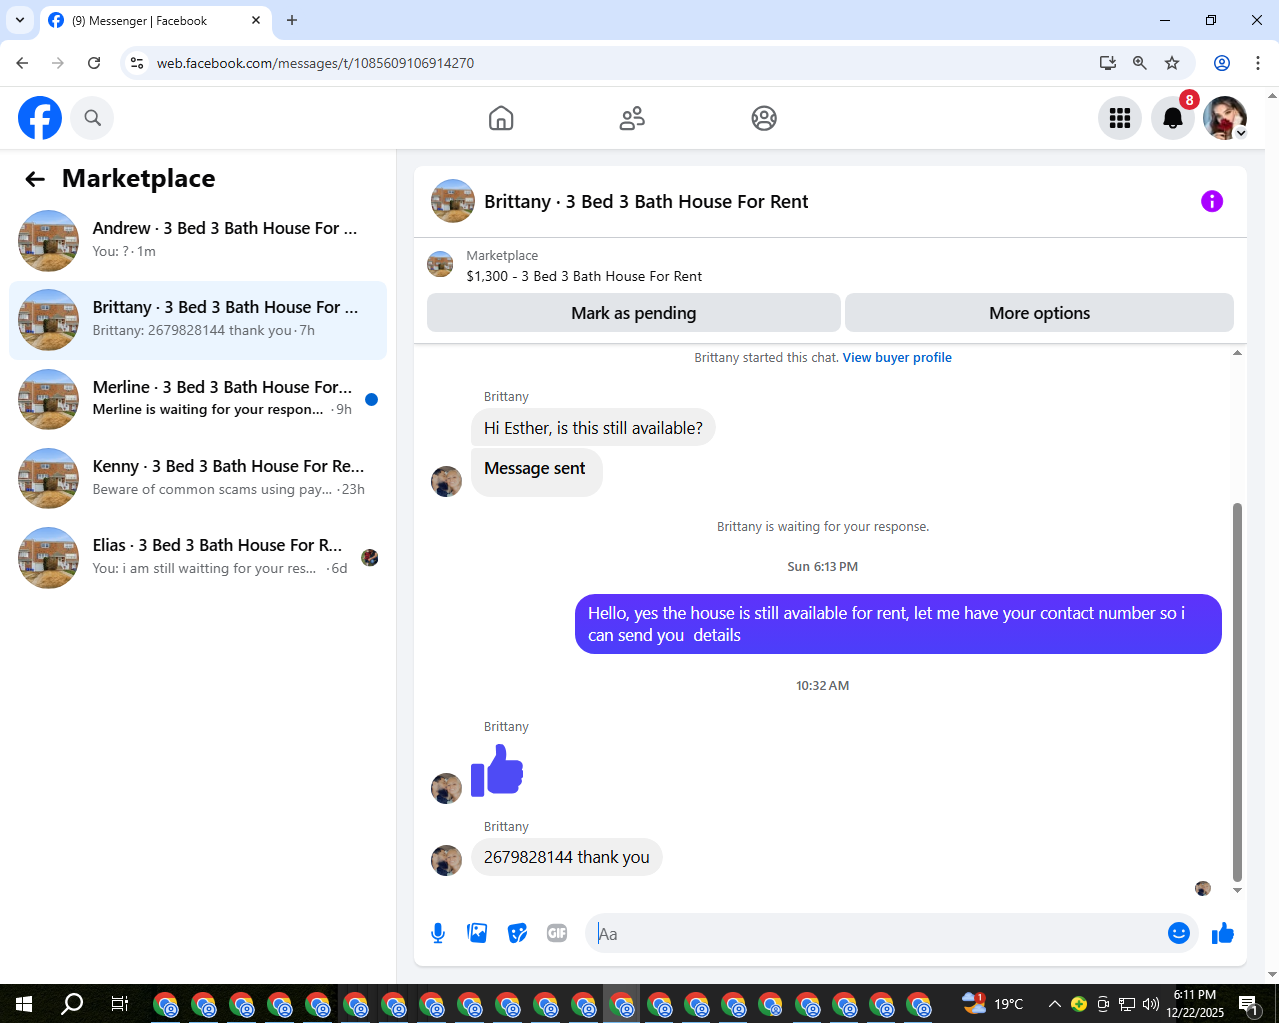
Task: Choose a GIF icon
Action: point(557,933)
